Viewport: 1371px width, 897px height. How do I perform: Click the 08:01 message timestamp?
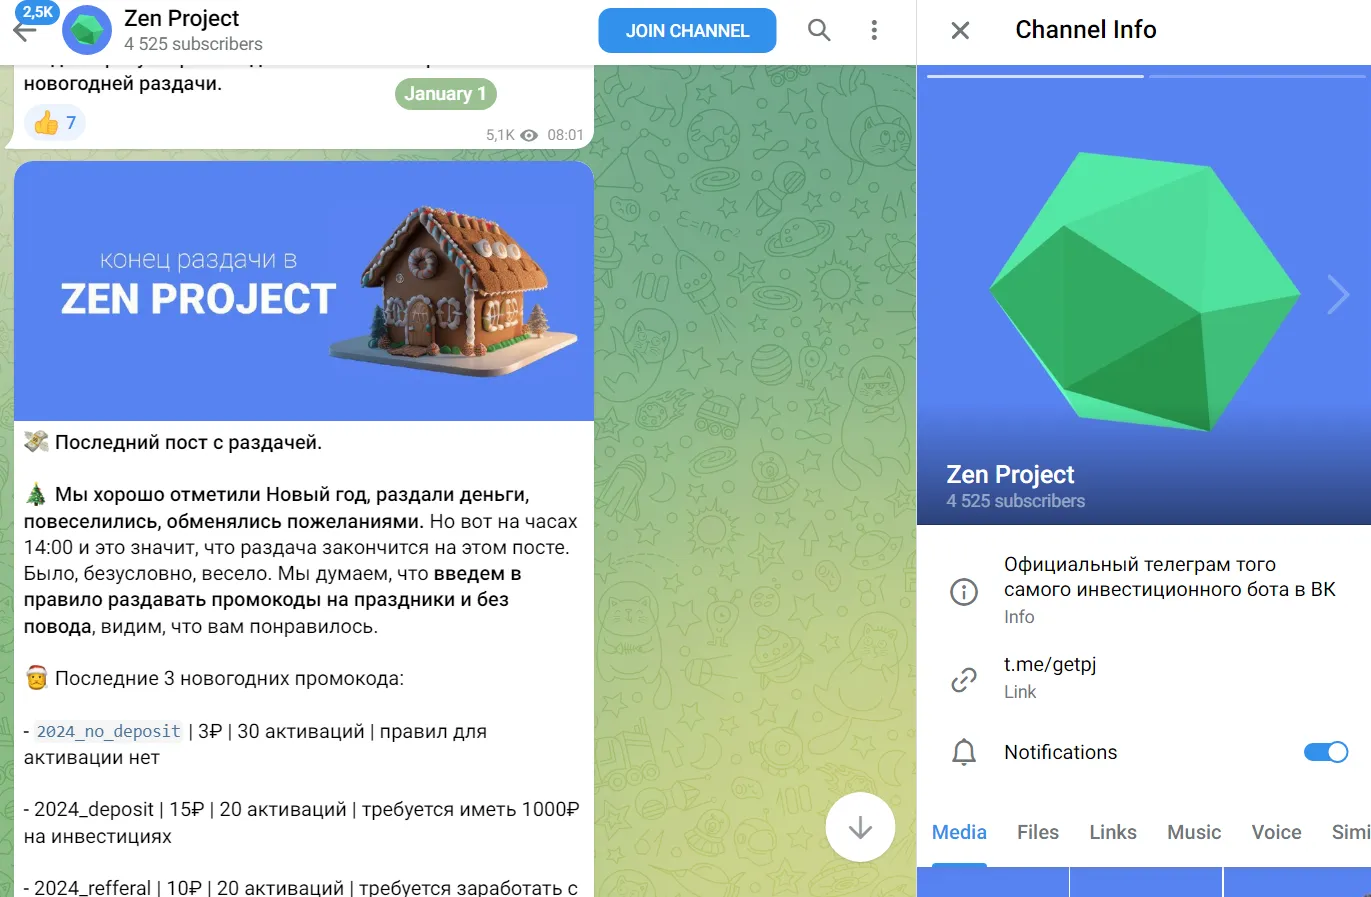(565, 135)
